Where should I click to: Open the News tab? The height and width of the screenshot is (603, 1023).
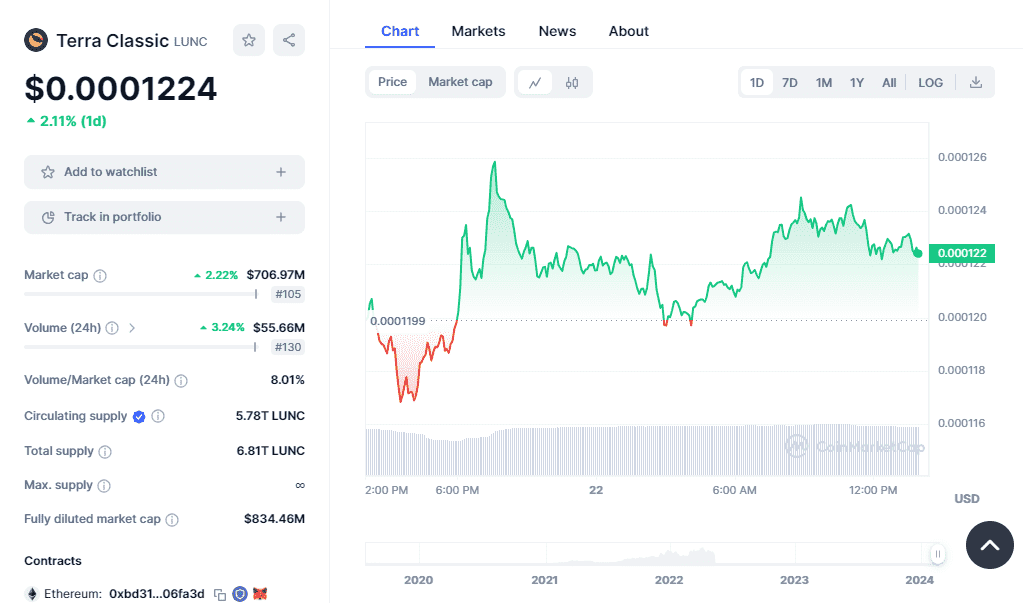(557, 31)
